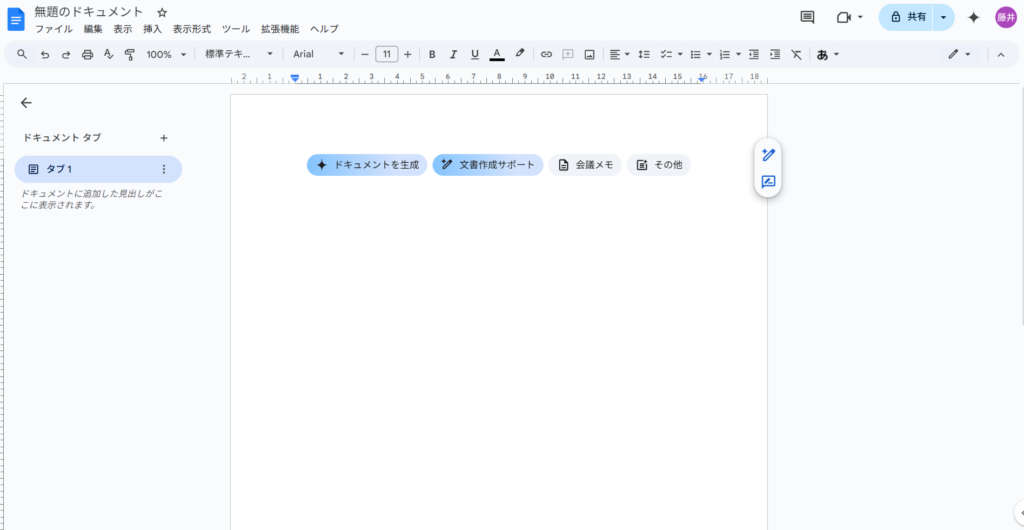Open the bulleted list options arrow
This screenshot has height=530, width=1024.
[709, 54]
